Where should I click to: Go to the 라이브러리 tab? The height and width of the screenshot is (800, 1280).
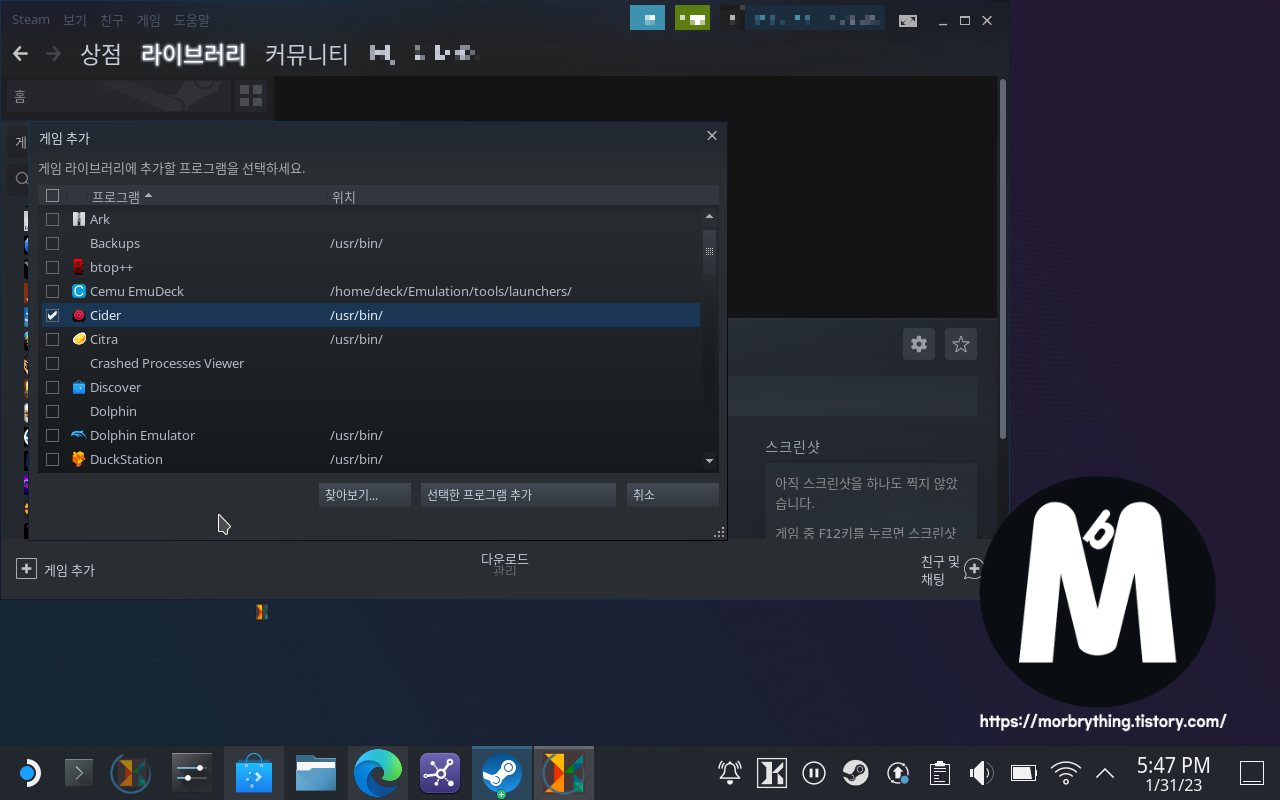(x=193, y=54)
